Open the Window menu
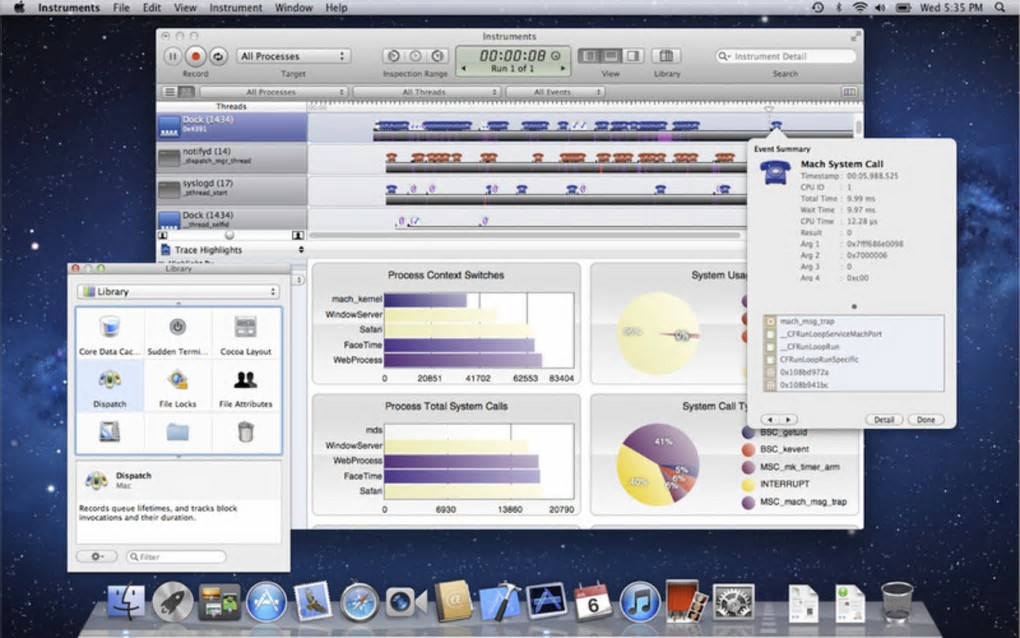1020x638 pixels. (x=293, y=8)
